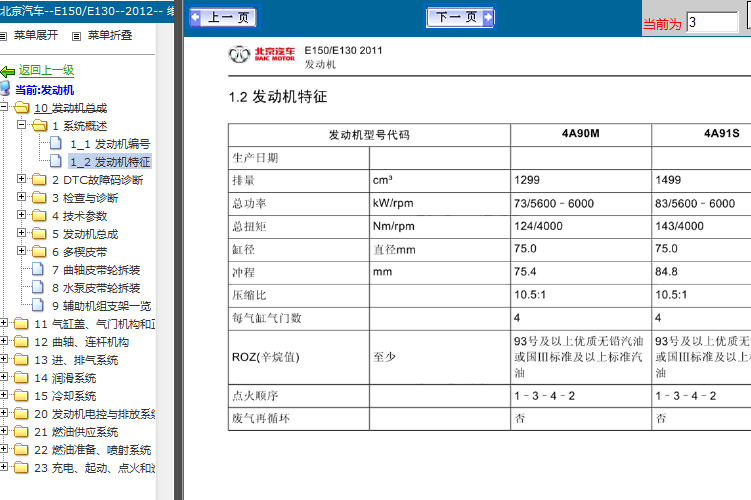751x500 pixels.
Task: Open 23 充电、起动、点火 tree item
Action: tap(95, 468)
